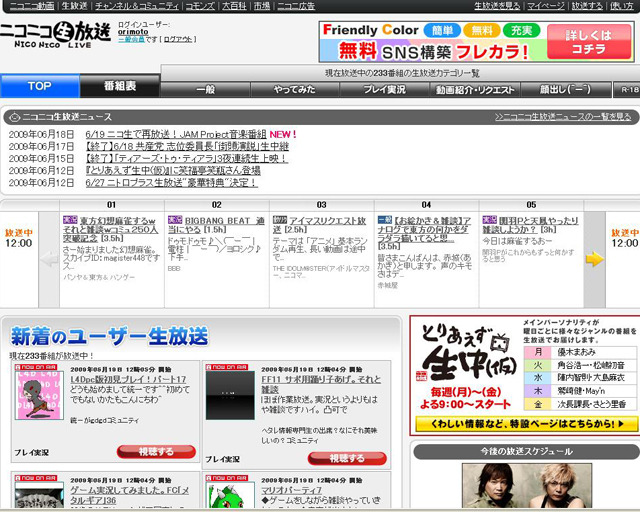Click the 一般会員 membership link
Viewport: 640px width, 512px height.
[x=131, y=39]
